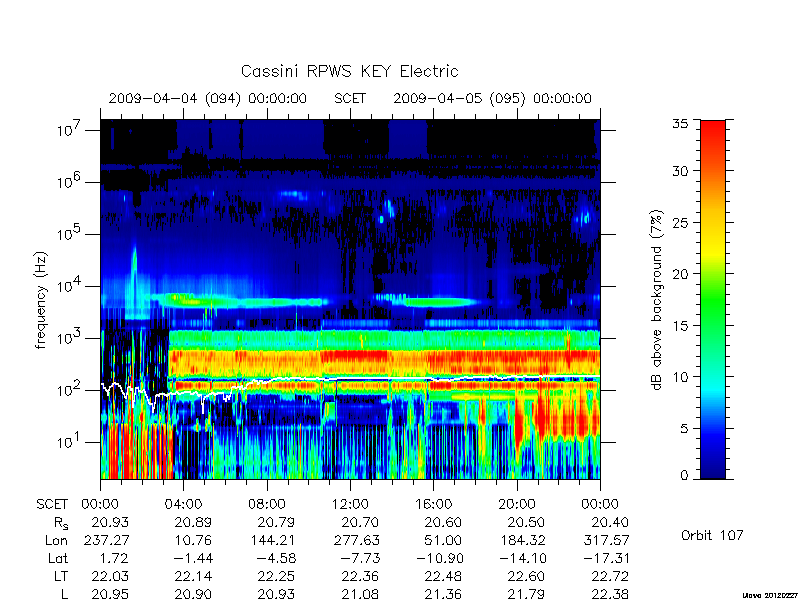Click the 'Cassini RPWS KEY Electric' plot title
Viewport: 800px width, 600px height.
click(349, 71)
